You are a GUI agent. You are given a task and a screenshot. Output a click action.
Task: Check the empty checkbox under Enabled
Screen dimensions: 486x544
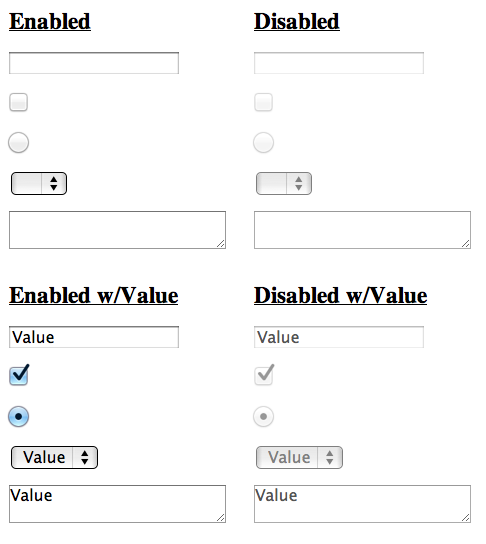[x=18, y=102]
